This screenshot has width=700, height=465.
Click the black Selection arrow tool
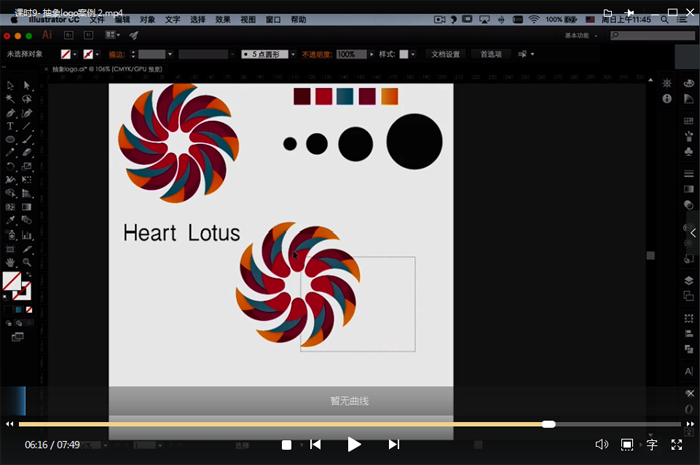[x=10, y=86]
